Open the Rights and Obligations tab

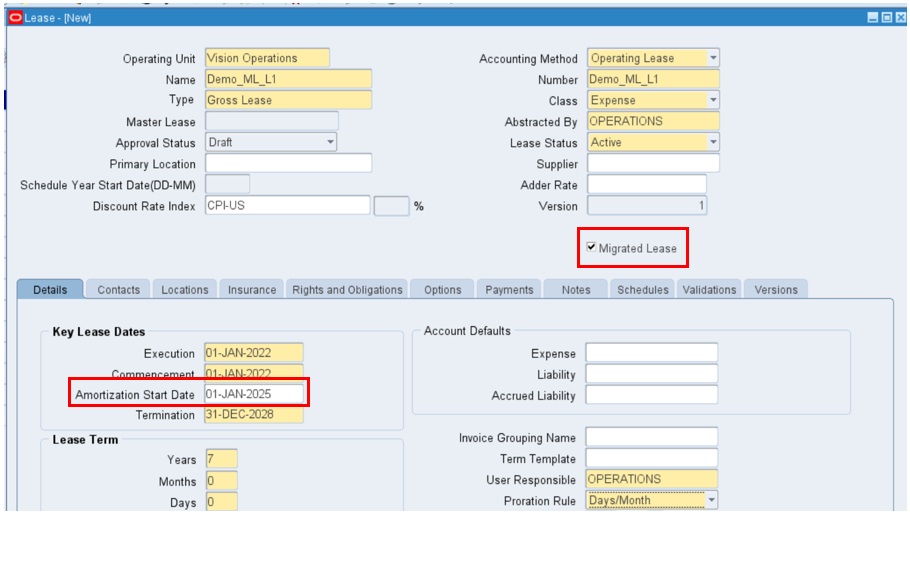[x=347, y=290]
